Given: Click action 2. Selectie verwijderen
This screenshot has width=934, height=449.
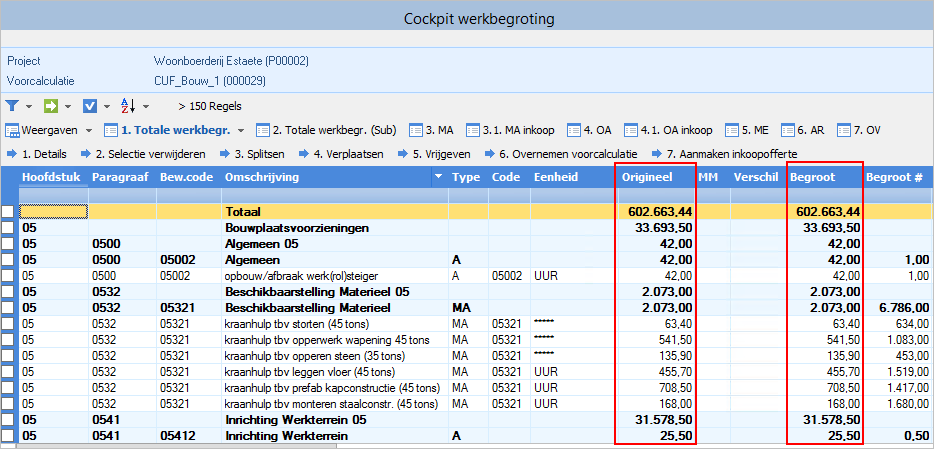Looking at the screenshot, I should pyautogui.click(x=142, y=154).
